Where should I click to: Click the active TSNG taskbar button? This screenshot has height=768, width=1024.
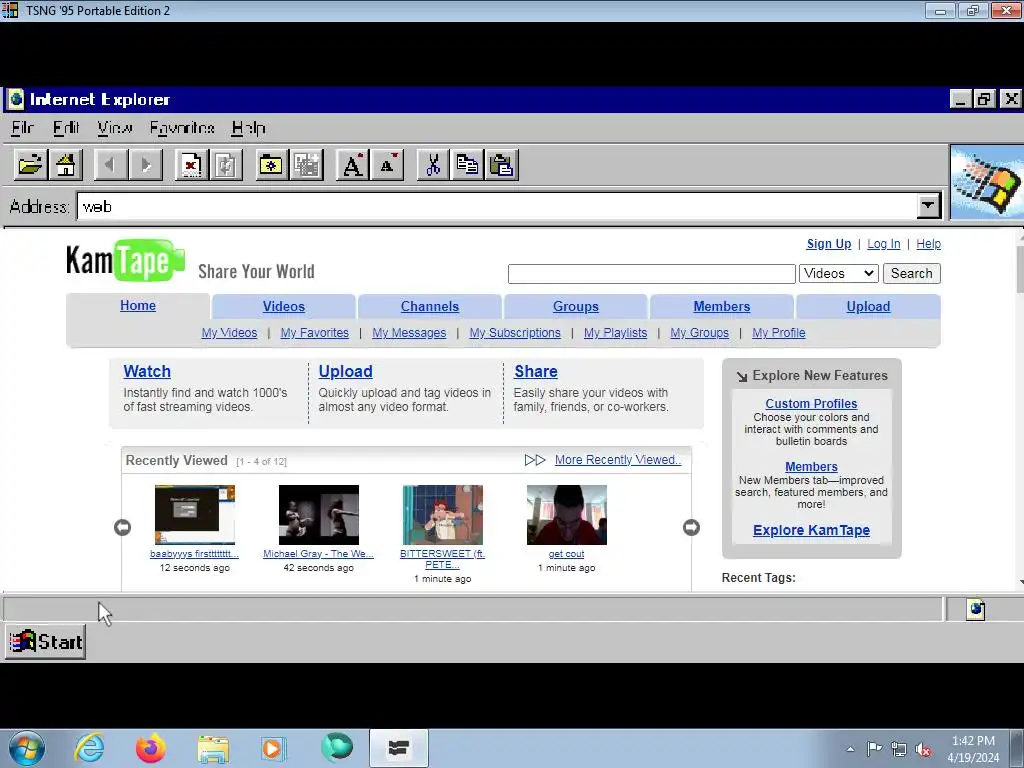point(398,748)
